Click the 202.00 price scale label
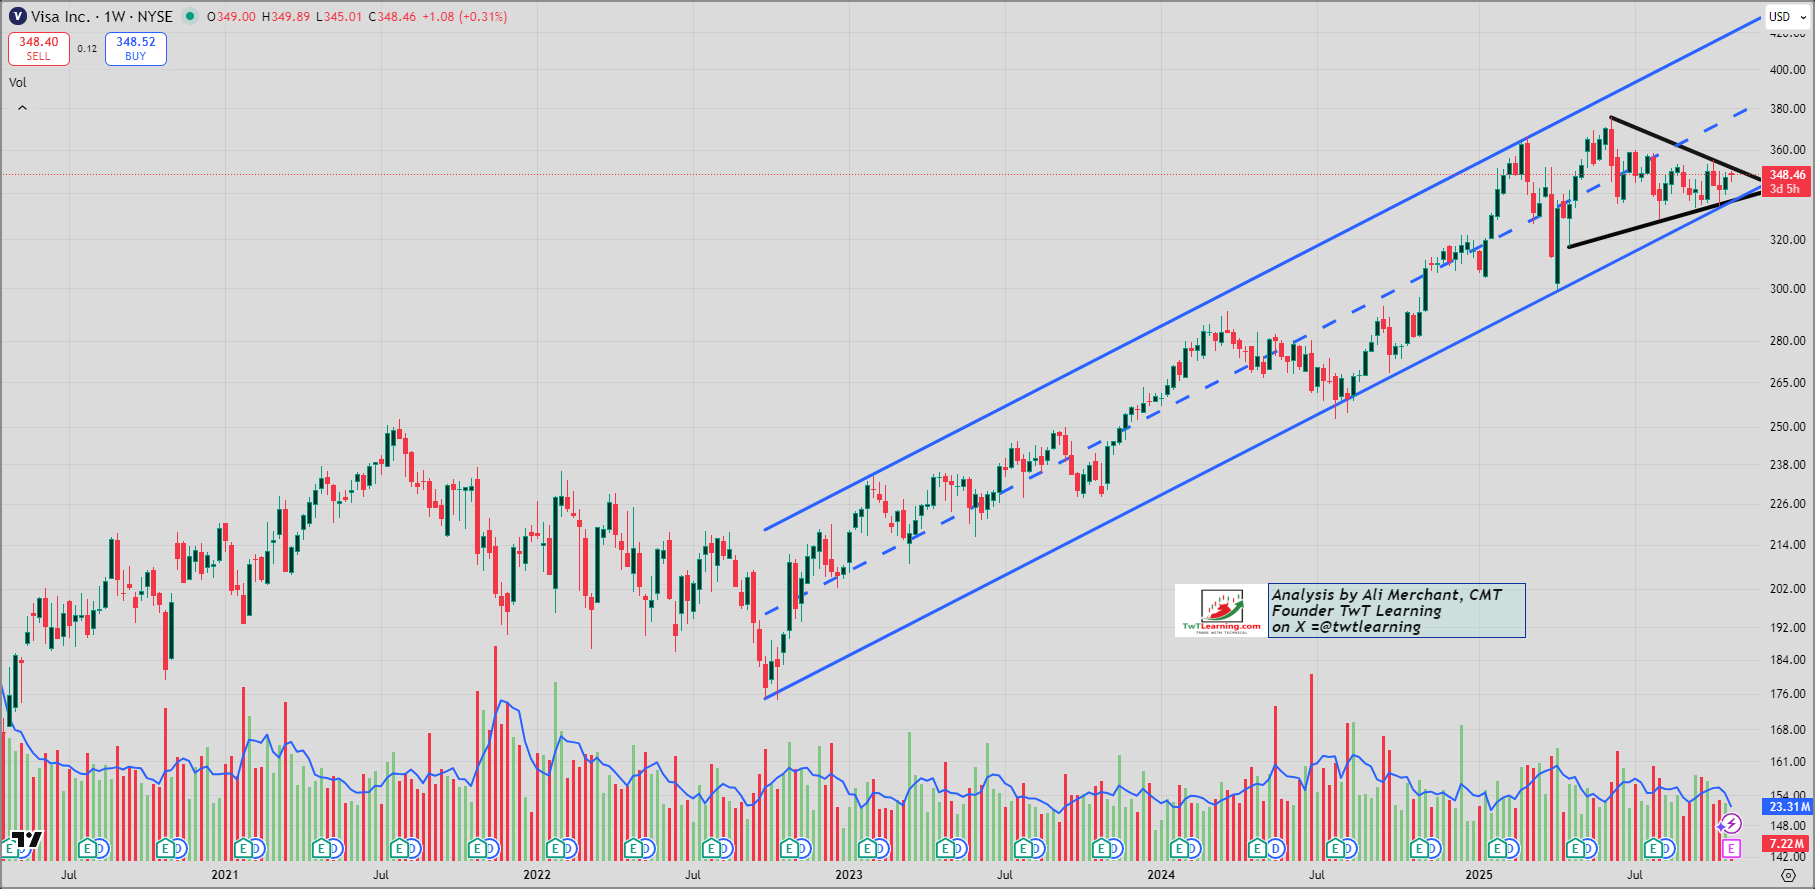1815x889 pixels. (x=1788, y=589)
